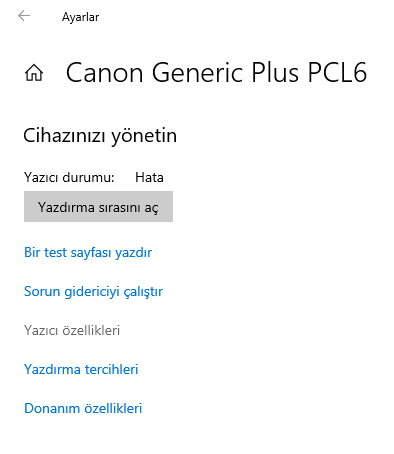This screenshot has height=454, width=394.
Task: Follow the blue Sorun gidericiyi çalıştır link
Action: coord(93,292)
